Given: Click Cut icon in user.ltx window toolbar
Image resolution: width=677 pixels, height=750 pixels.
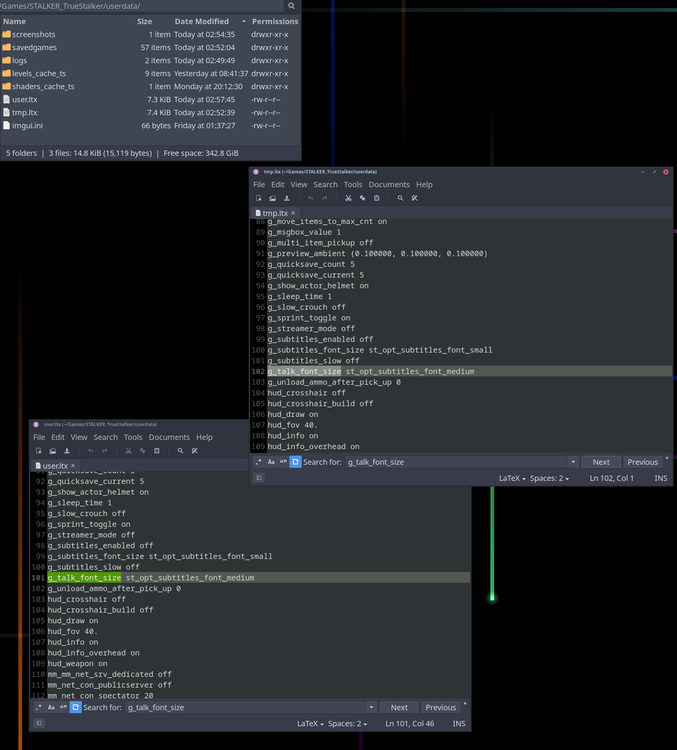Looking at the screenshot, I should click(x=128, y=451).
